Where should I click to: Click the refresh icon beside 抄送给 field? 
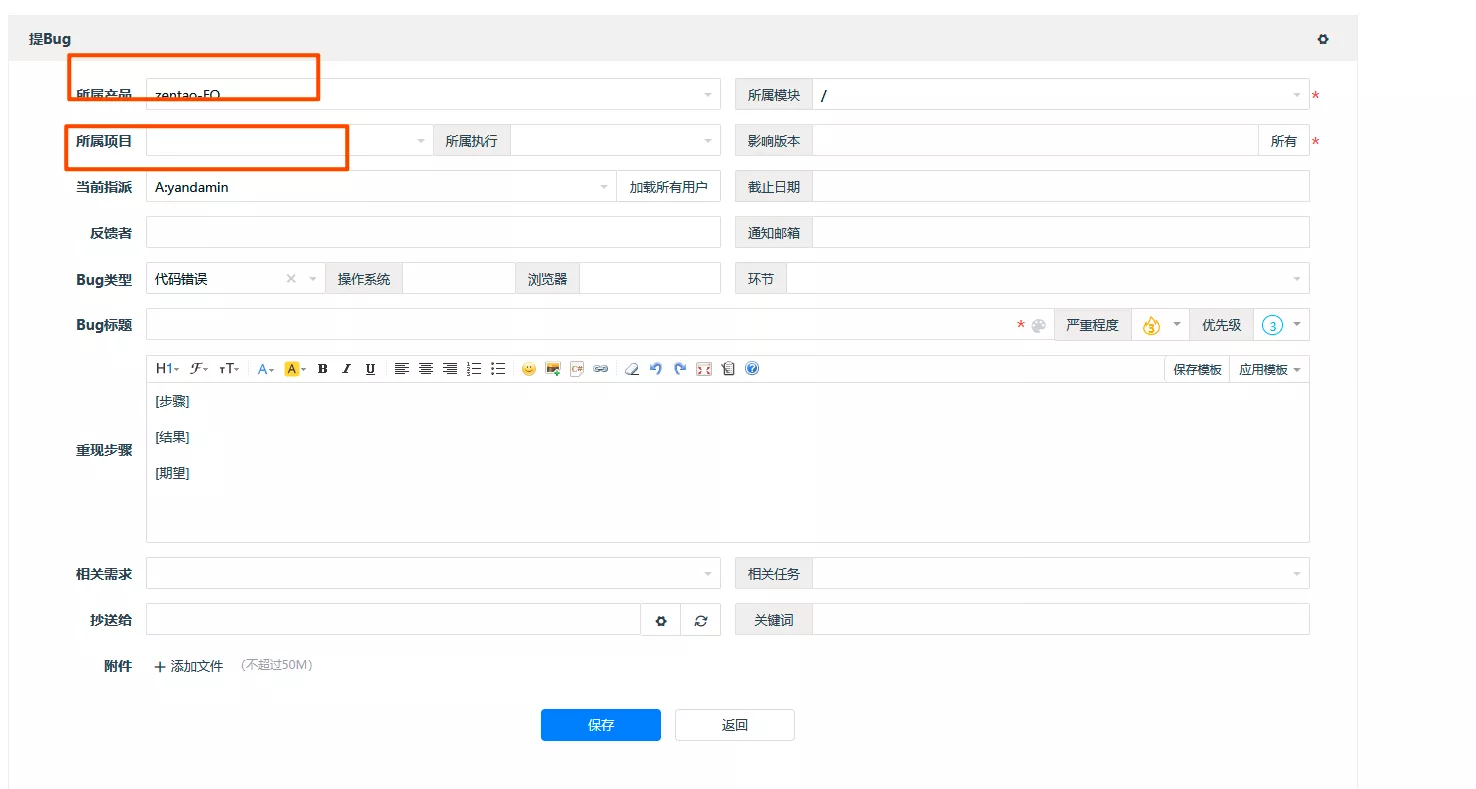pos(701,620)
